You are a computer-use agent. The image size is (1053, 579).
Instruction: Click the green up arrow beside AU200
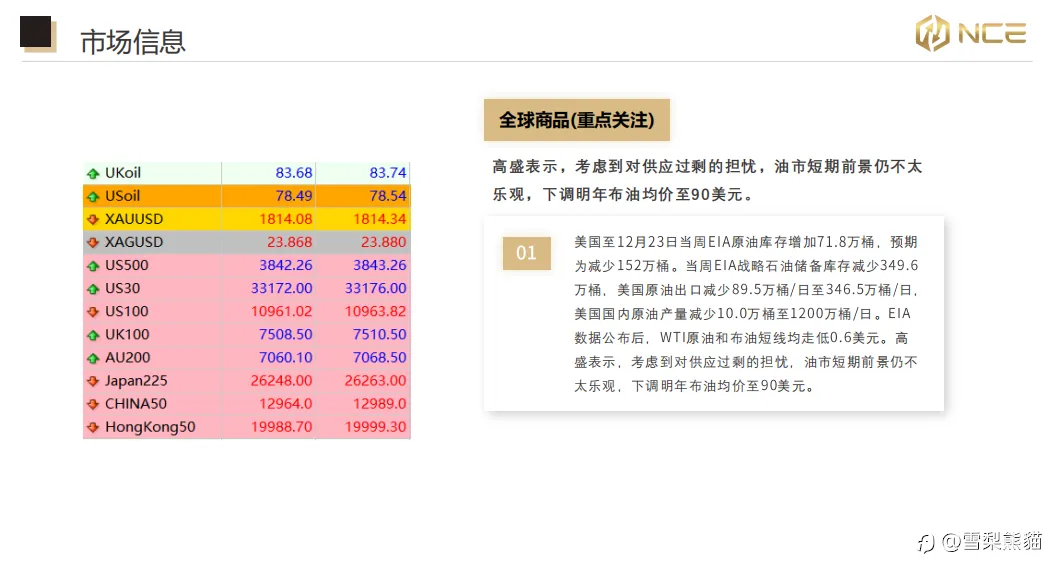[93, 358]
